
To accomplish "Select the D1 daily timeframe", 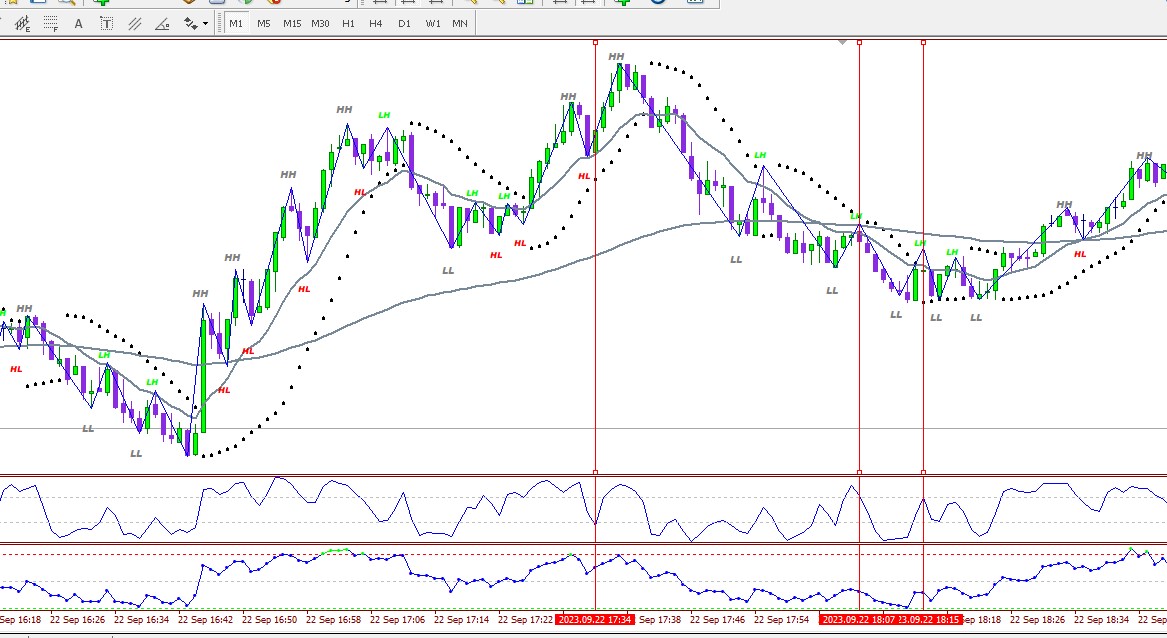I will coord(404,24).
